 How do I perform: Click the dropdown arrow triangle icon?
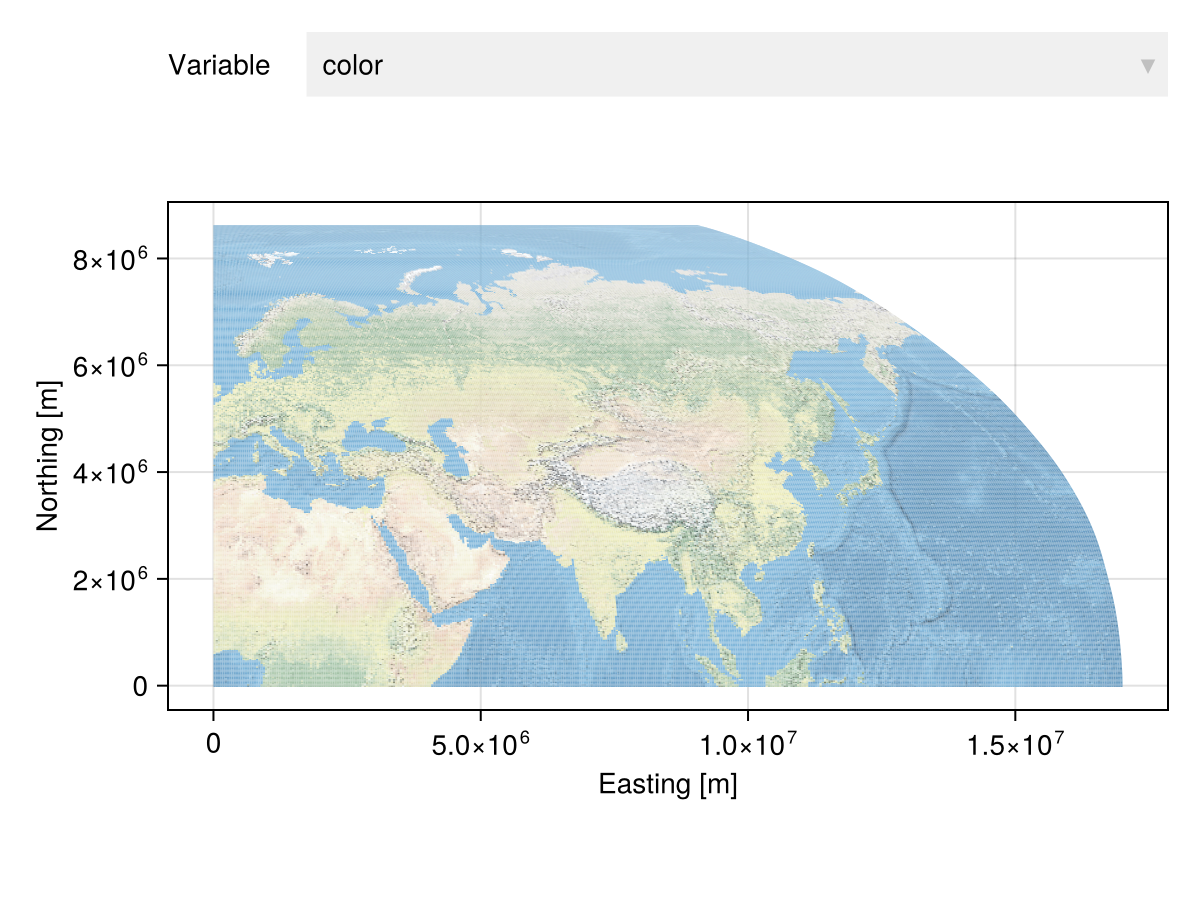coord(1147,66)
